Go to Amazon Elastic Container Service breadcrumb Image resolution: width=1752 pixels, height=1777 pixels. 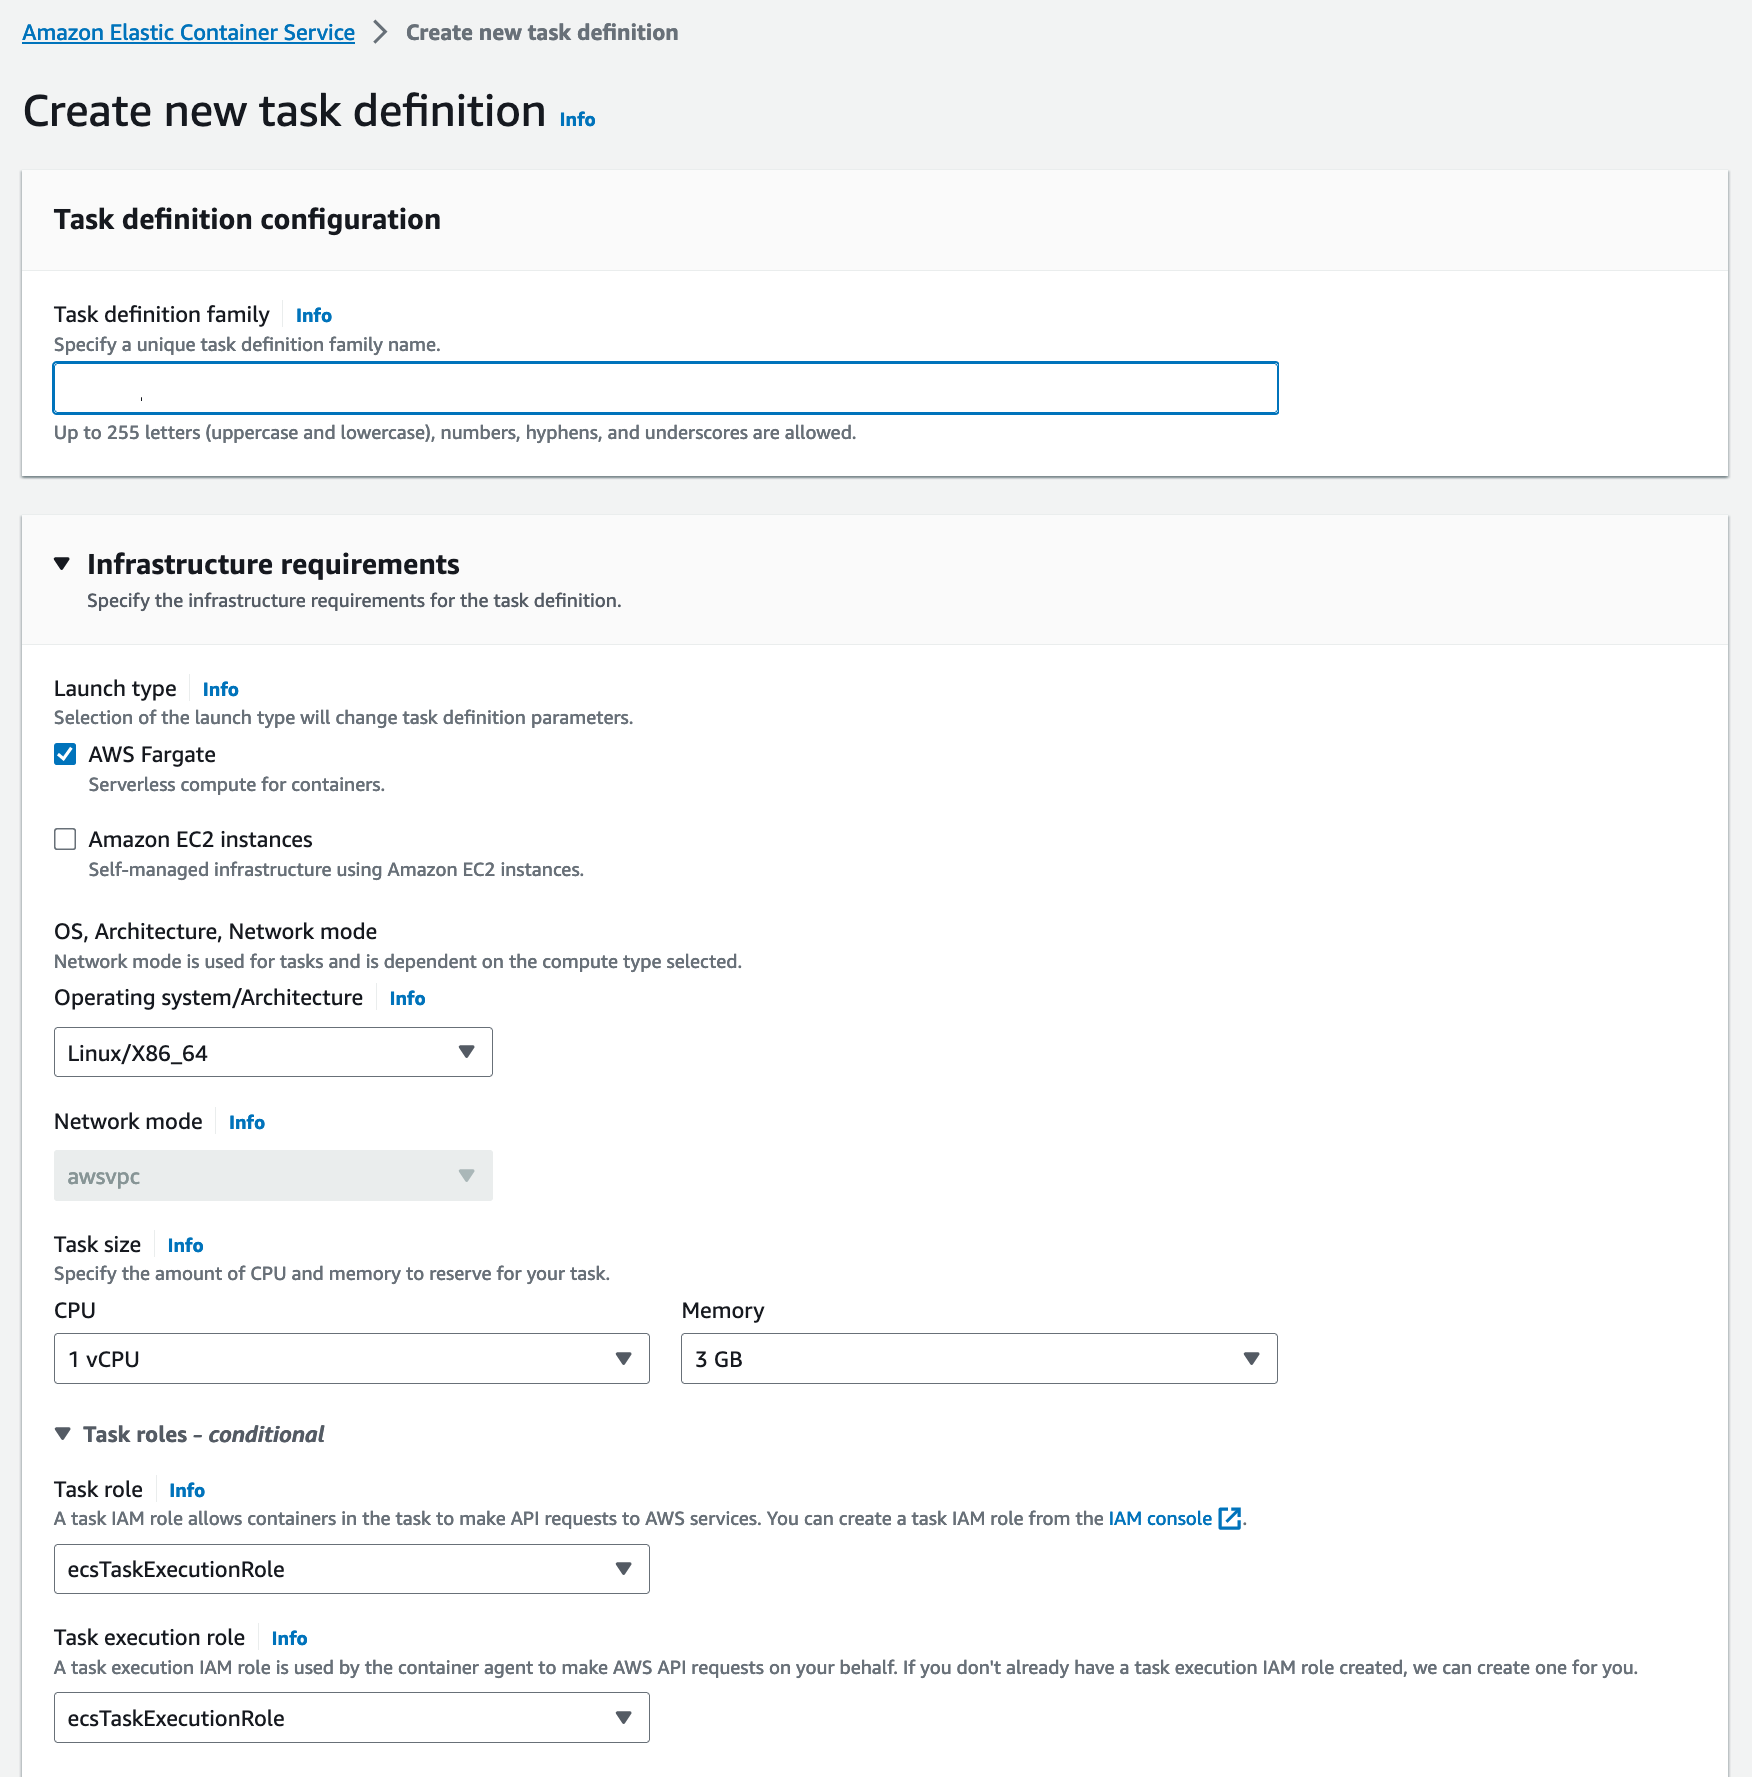(x=188, y=32)
